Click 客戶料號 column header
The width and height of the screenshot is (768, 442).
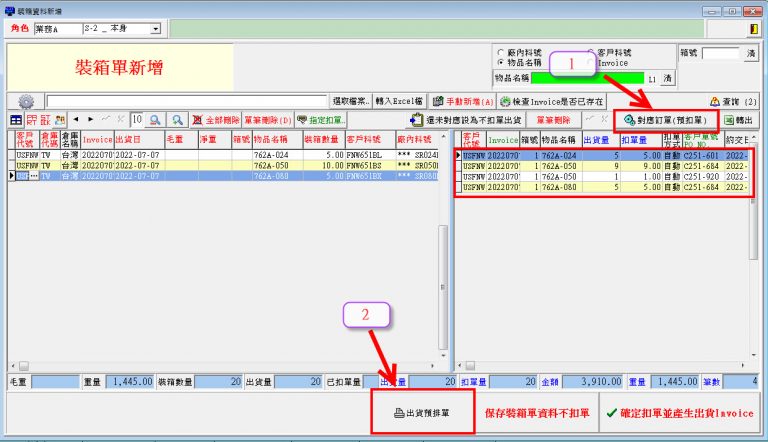(x=370, y=140)
